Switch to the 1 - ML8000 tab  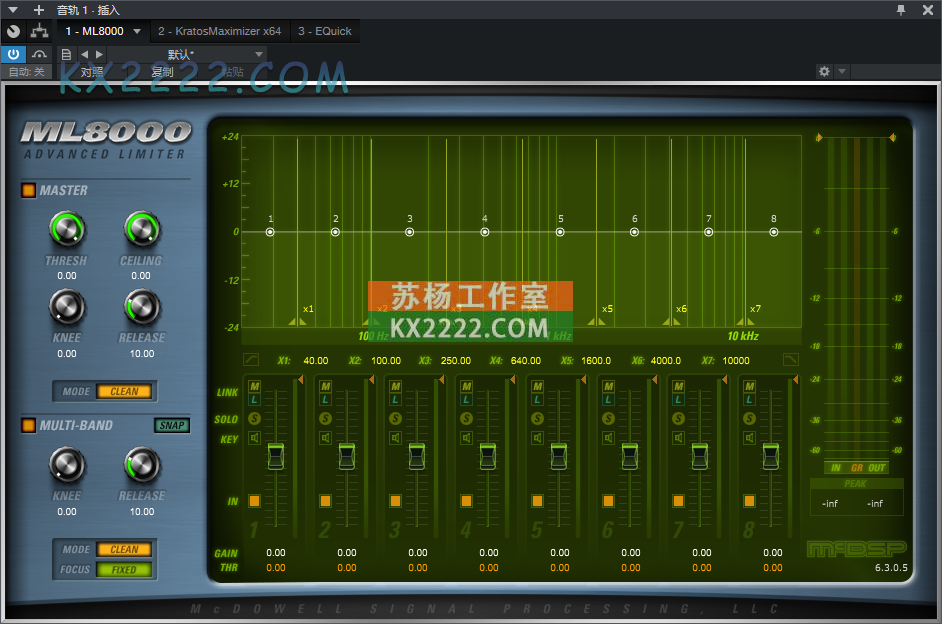(94, 31)
